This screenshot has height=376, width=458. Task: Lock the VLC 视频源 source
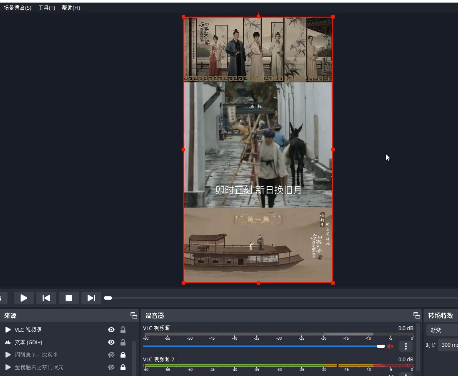point(123,330)
